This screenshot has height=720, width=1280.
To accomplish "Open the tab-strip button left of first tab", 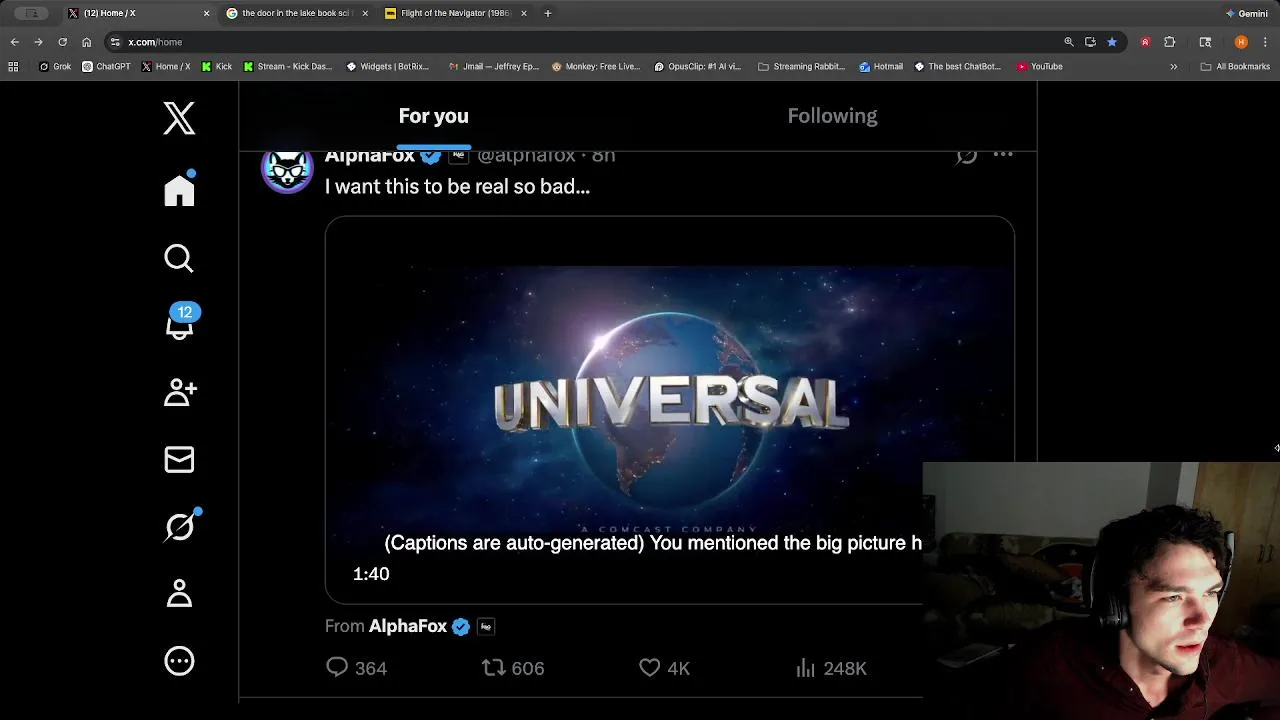I will point(32,13).
